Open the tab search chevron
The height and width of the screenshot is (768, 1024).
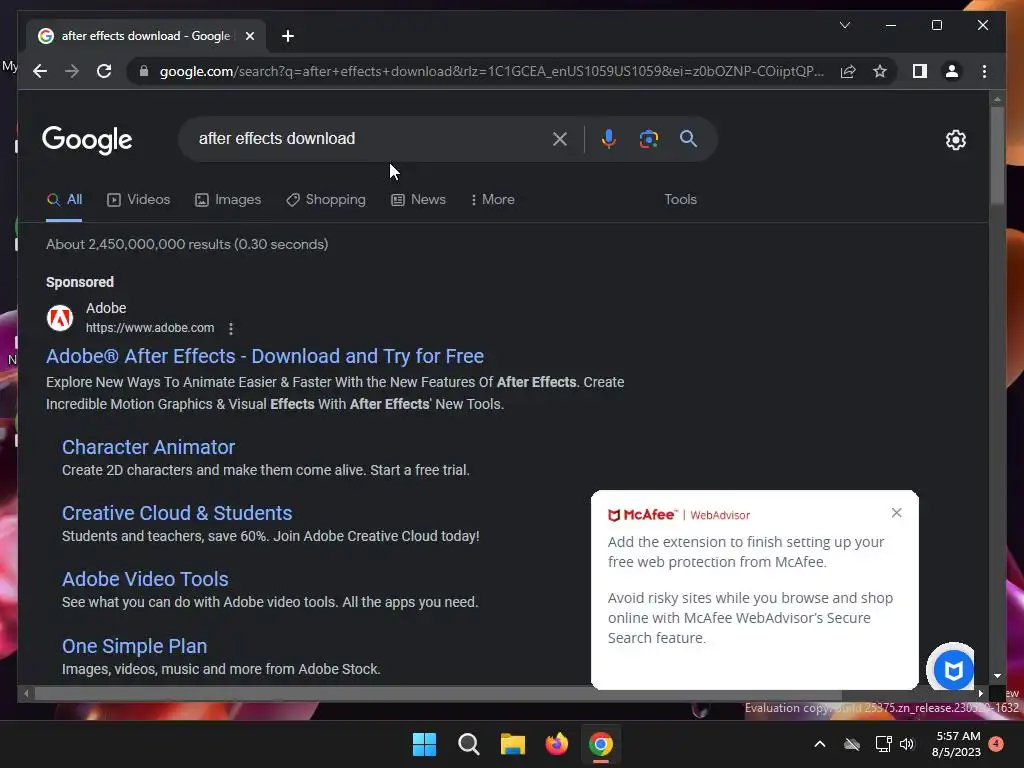tap(844, 25)
